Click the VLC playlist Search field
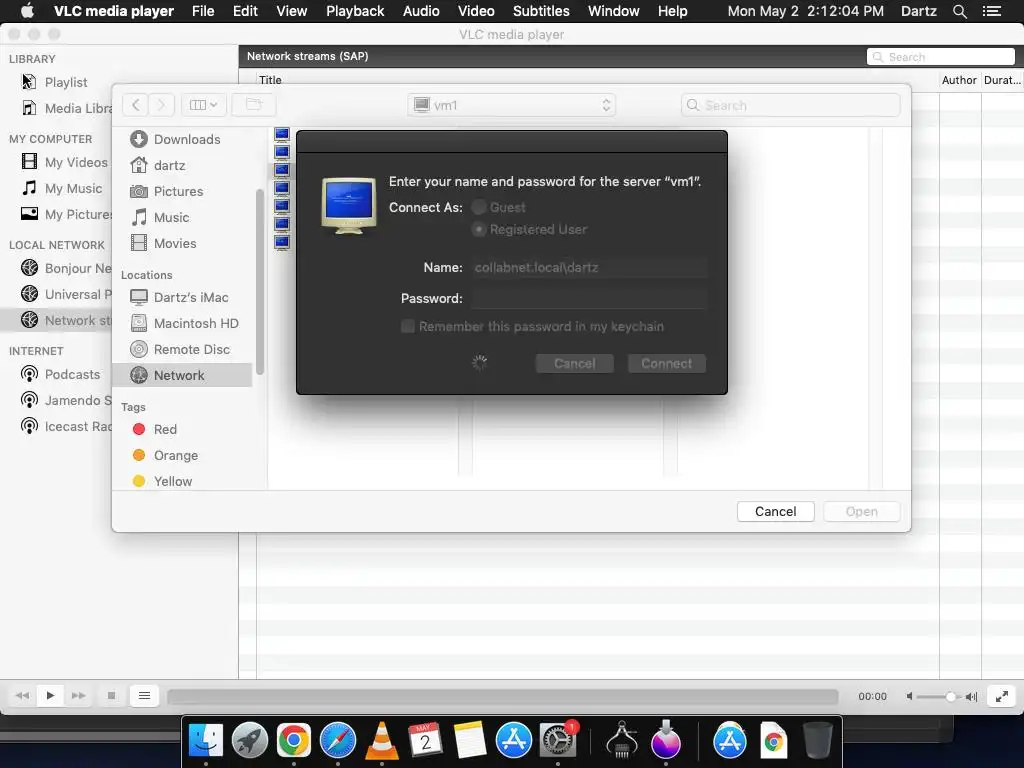This screenshot has height=768, width=1024. click(x=940, y=57)
